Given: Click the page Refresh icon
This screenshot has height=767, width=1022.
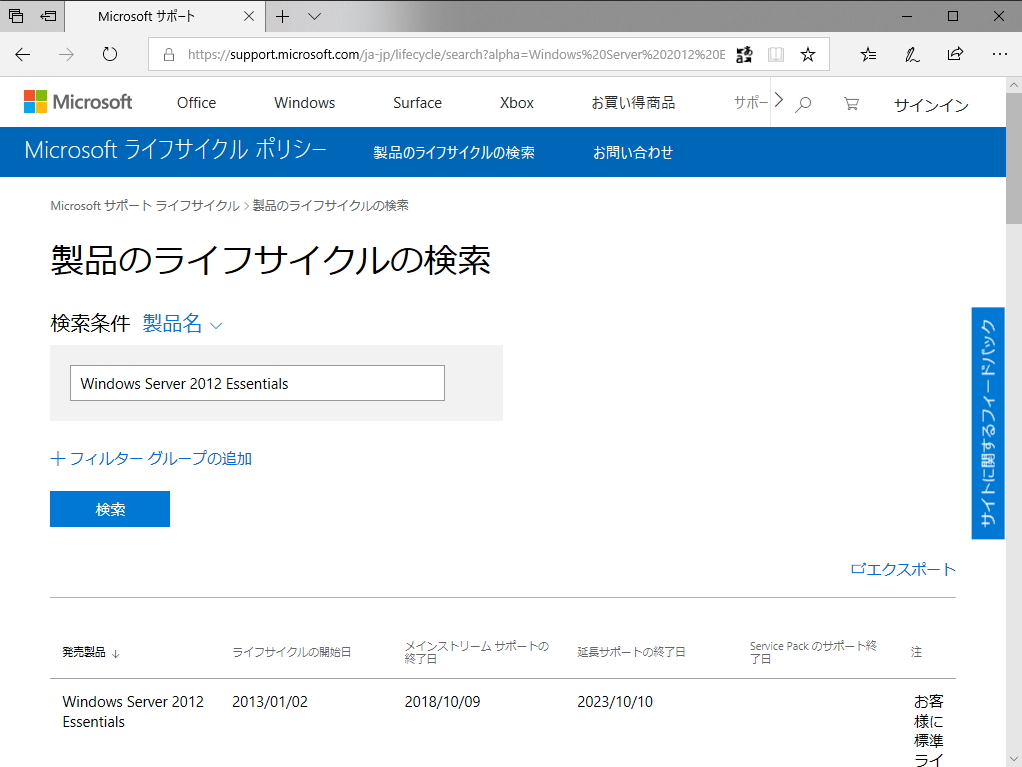Looking at the screenshot, I should [110, 54].
